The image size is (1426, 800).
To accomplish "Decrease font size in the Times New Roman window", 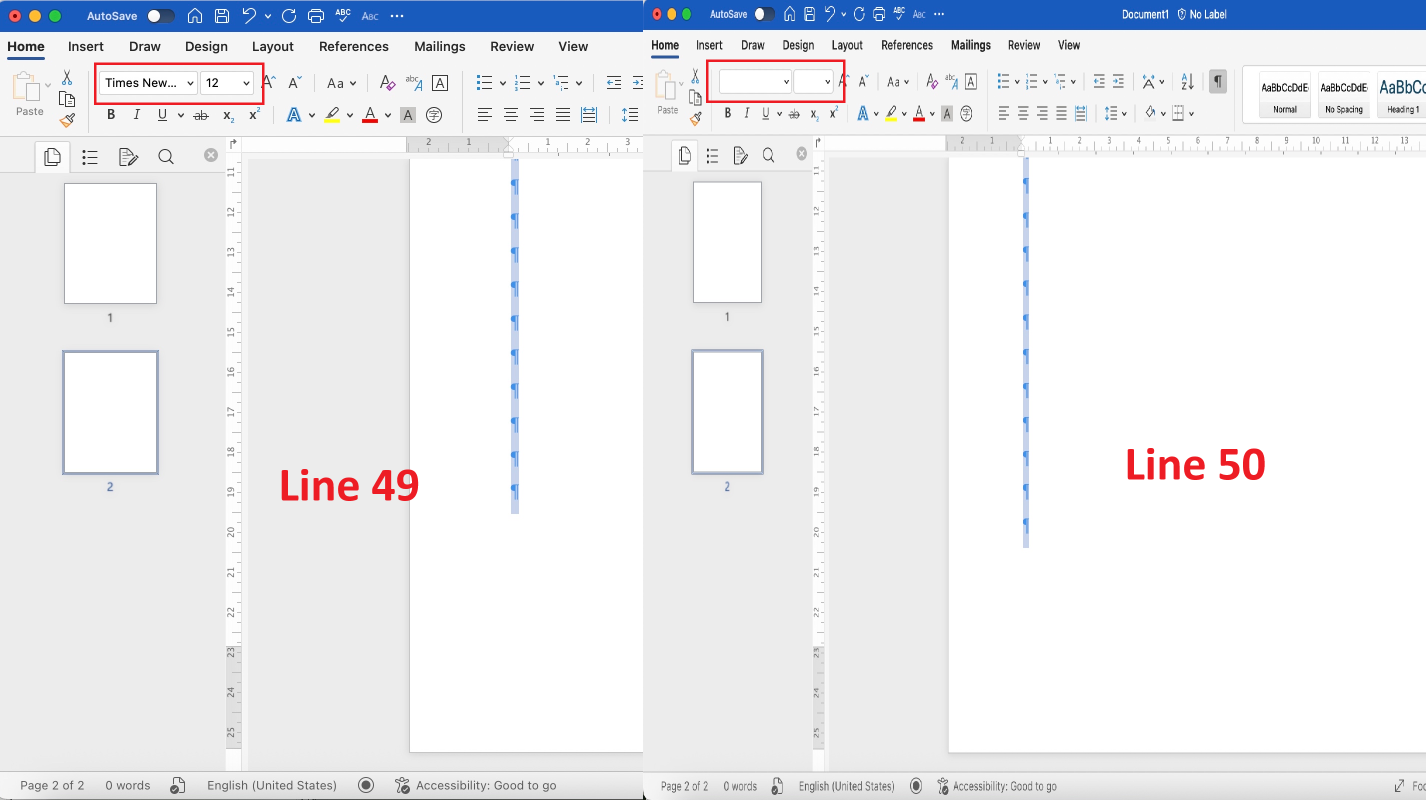I will pos(294,83).
